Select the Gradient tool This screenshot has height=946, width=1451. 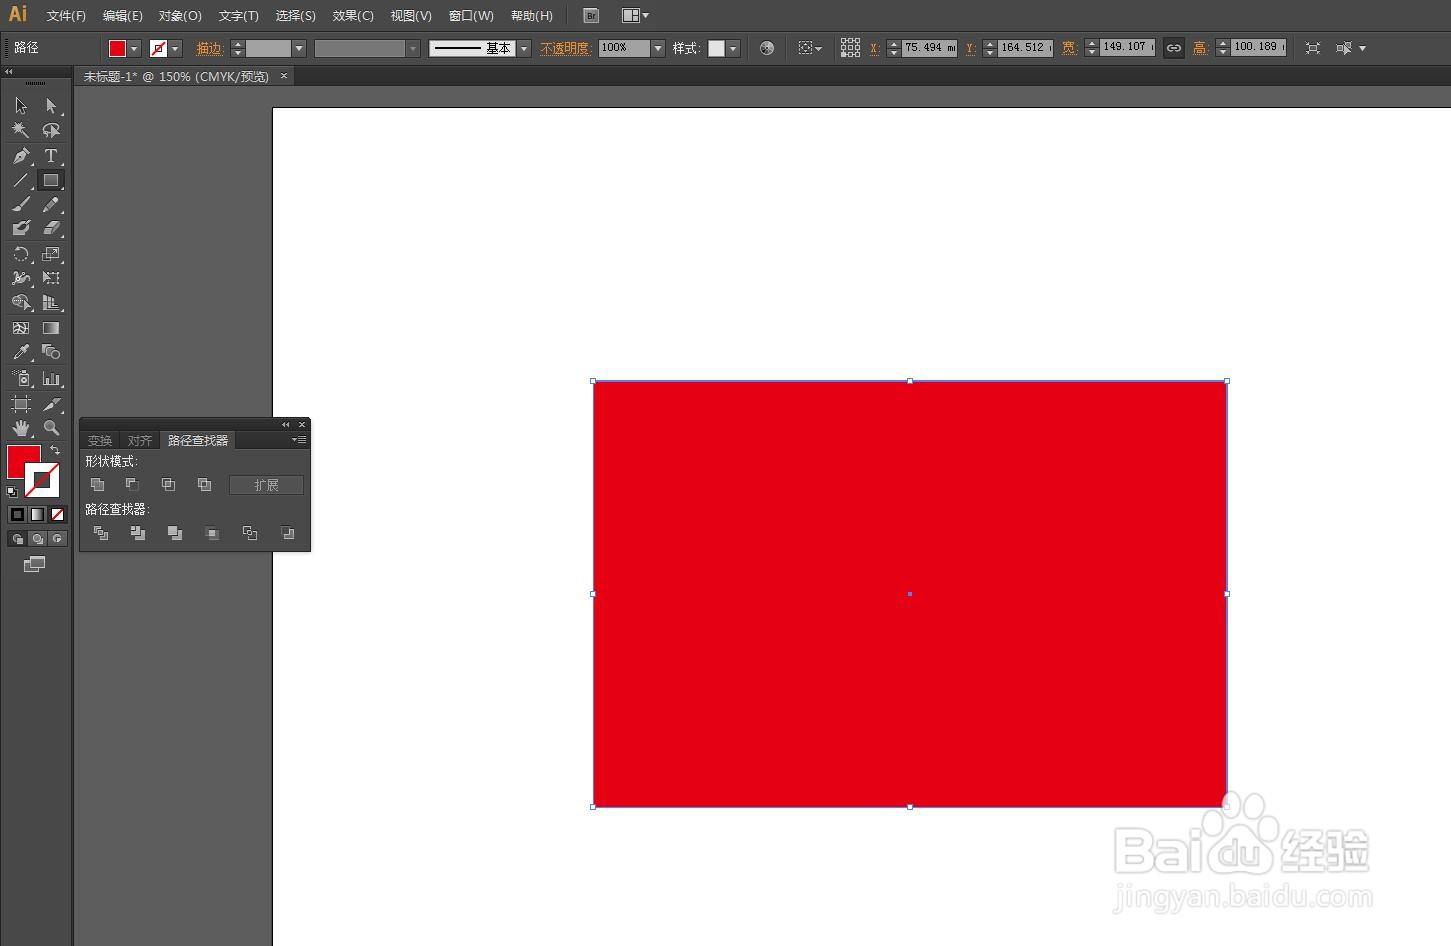(51, 328)
